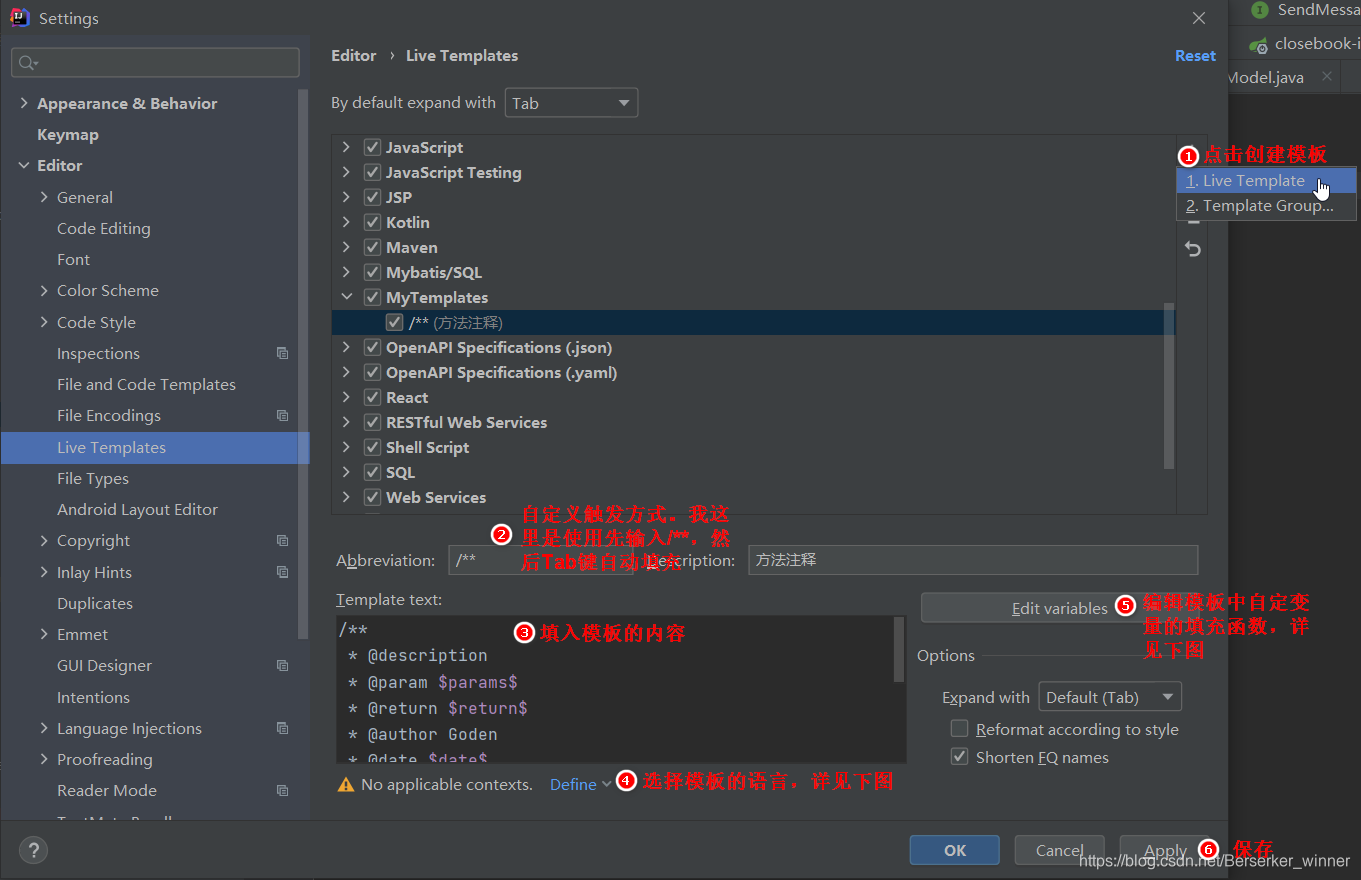Viewport: 1361px width, 880px height.
Task: Click the Abbreviation input field
Action: tap(540, 560)
